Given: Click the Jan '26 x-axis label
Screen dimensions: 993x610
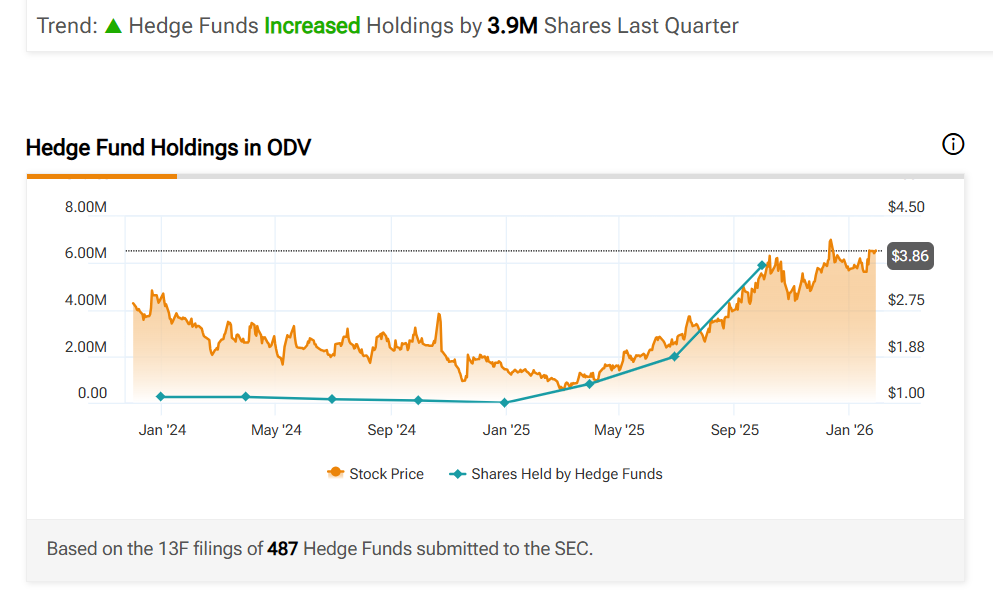Looking at the screenshot, I should tap(849, 430).
